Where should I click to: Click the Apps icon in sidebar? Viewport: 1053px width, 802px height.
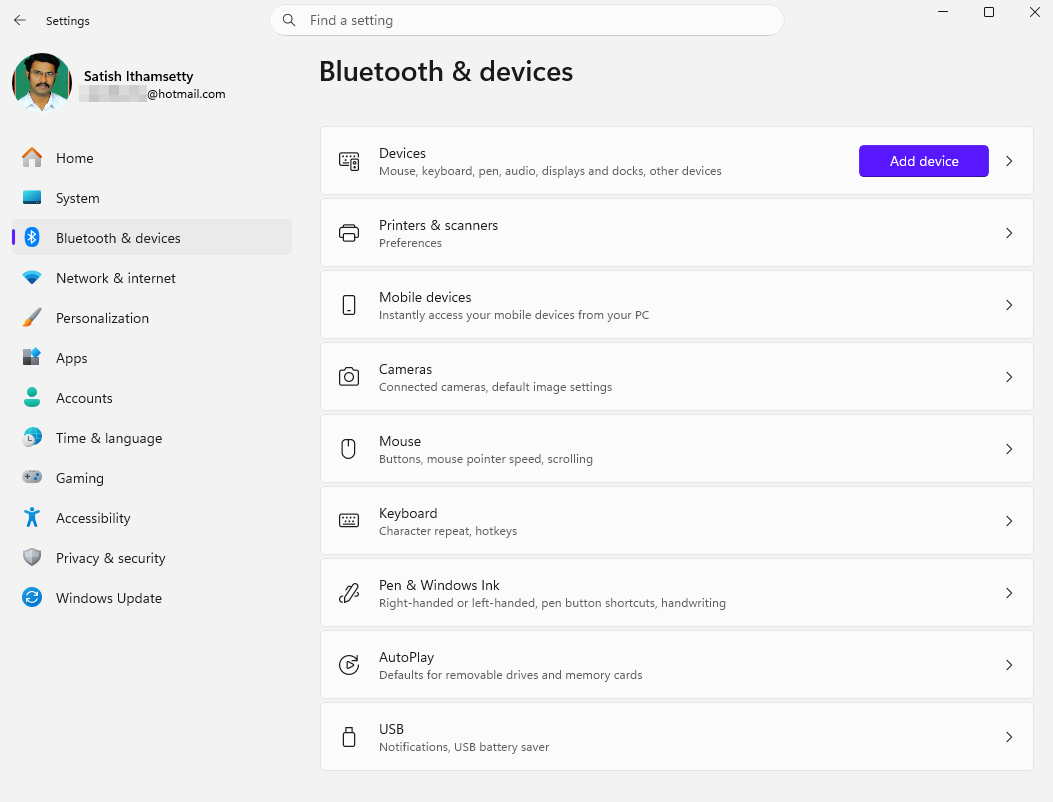pyautogui.click(x=32, y=357)
